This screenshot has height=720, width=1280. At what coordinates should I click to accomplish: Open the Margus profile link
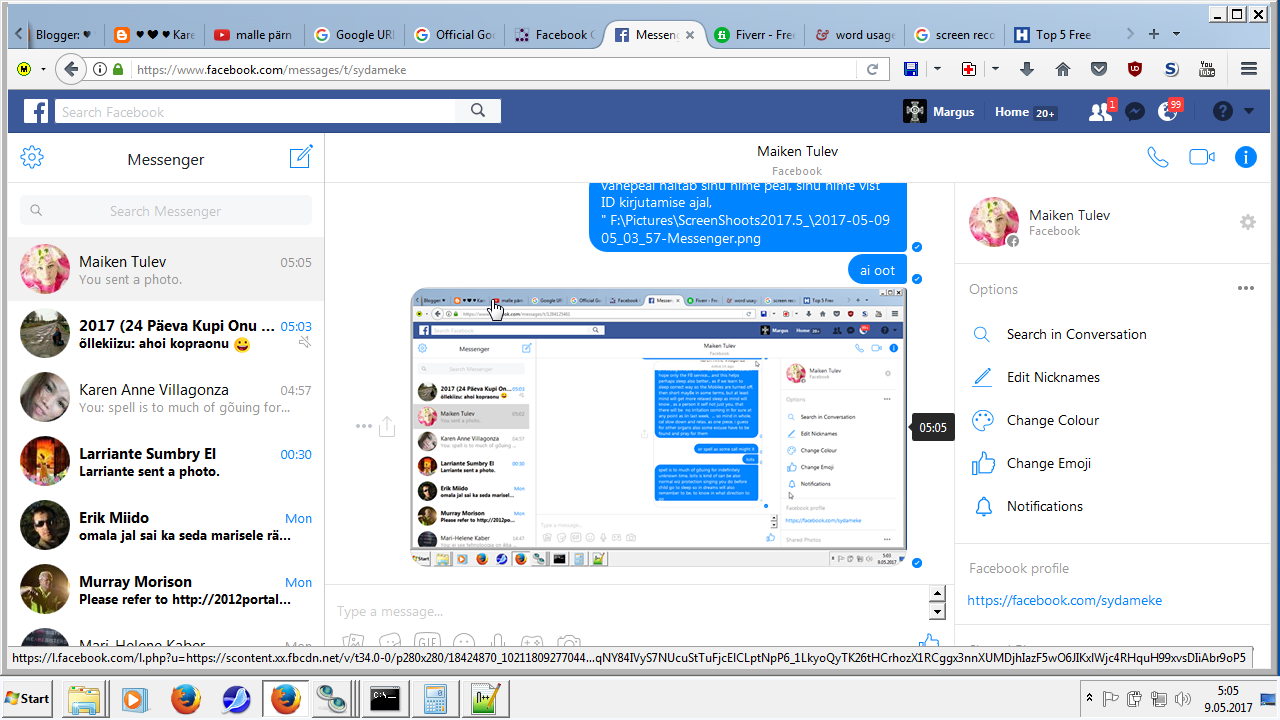[x=938, y=111]
